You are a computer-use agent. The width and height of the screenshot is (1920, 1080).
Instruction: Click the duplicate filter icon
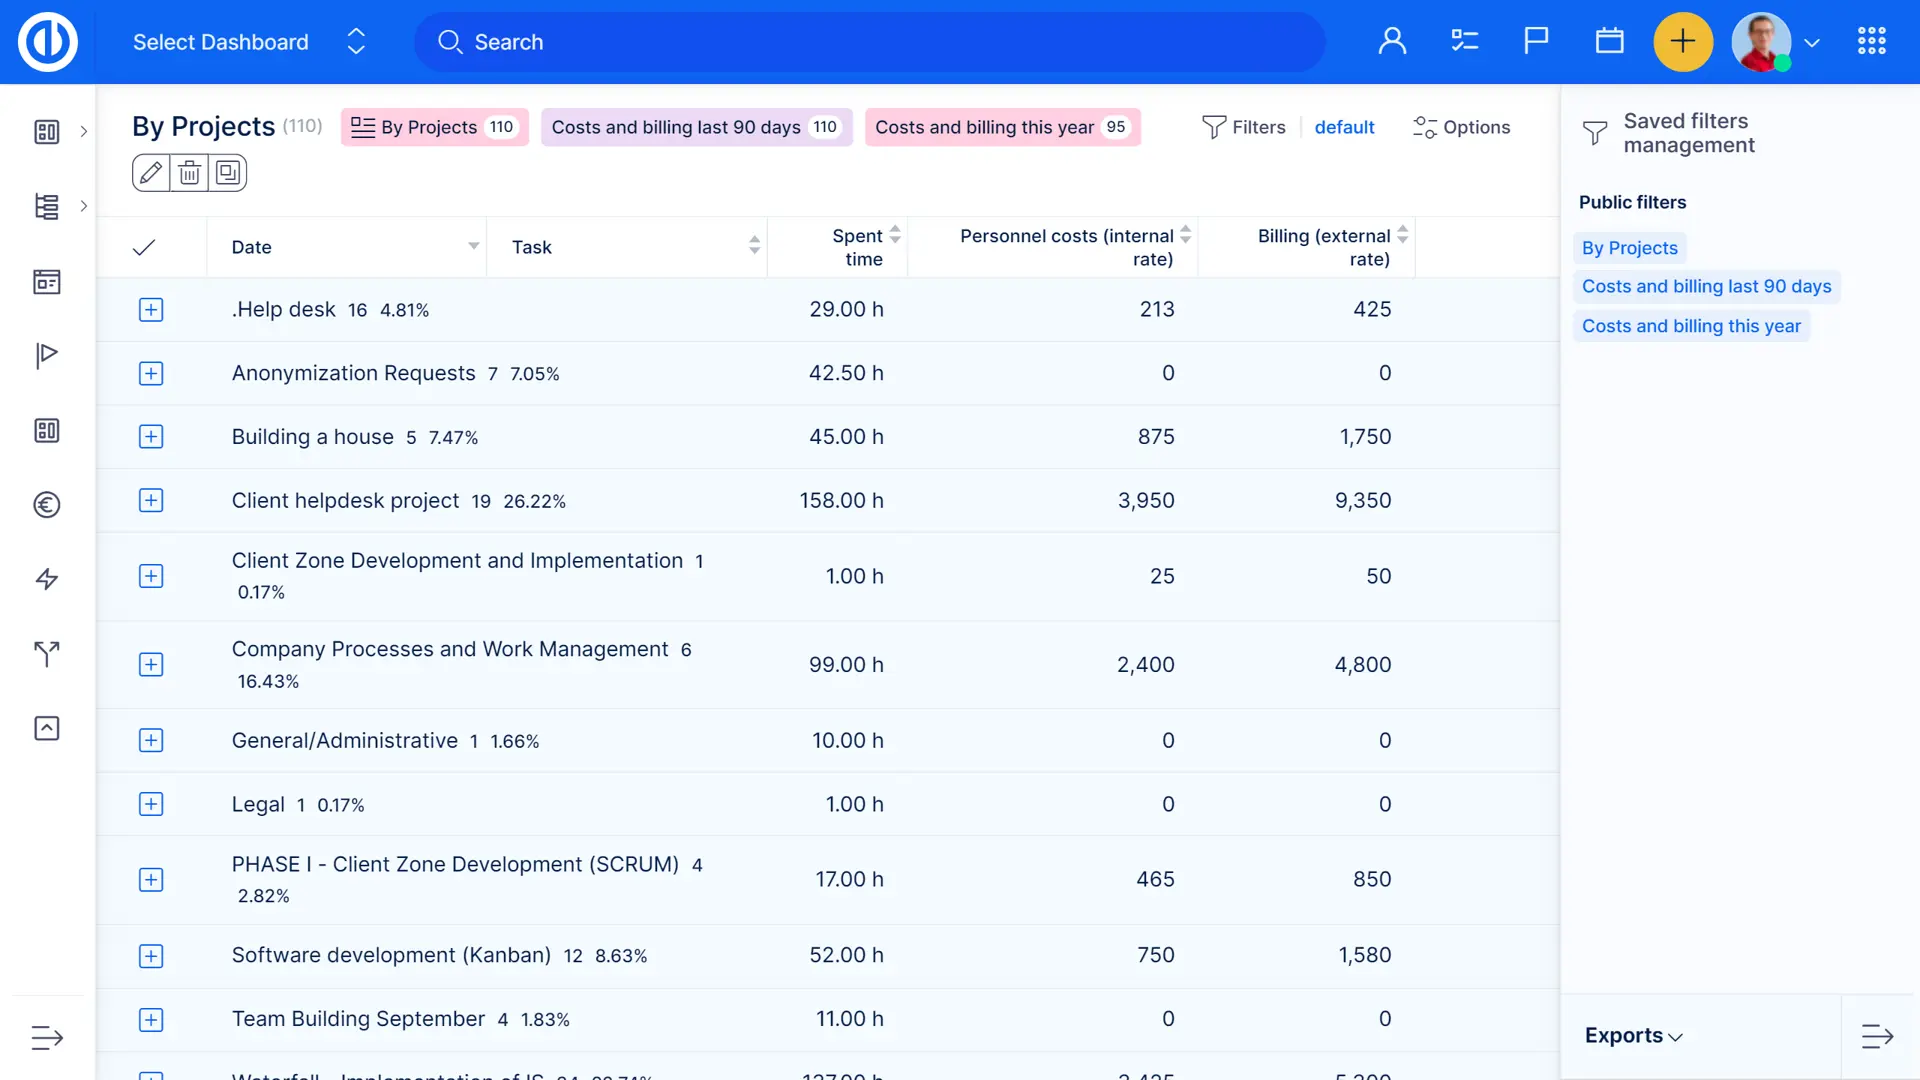coord(228,173)
